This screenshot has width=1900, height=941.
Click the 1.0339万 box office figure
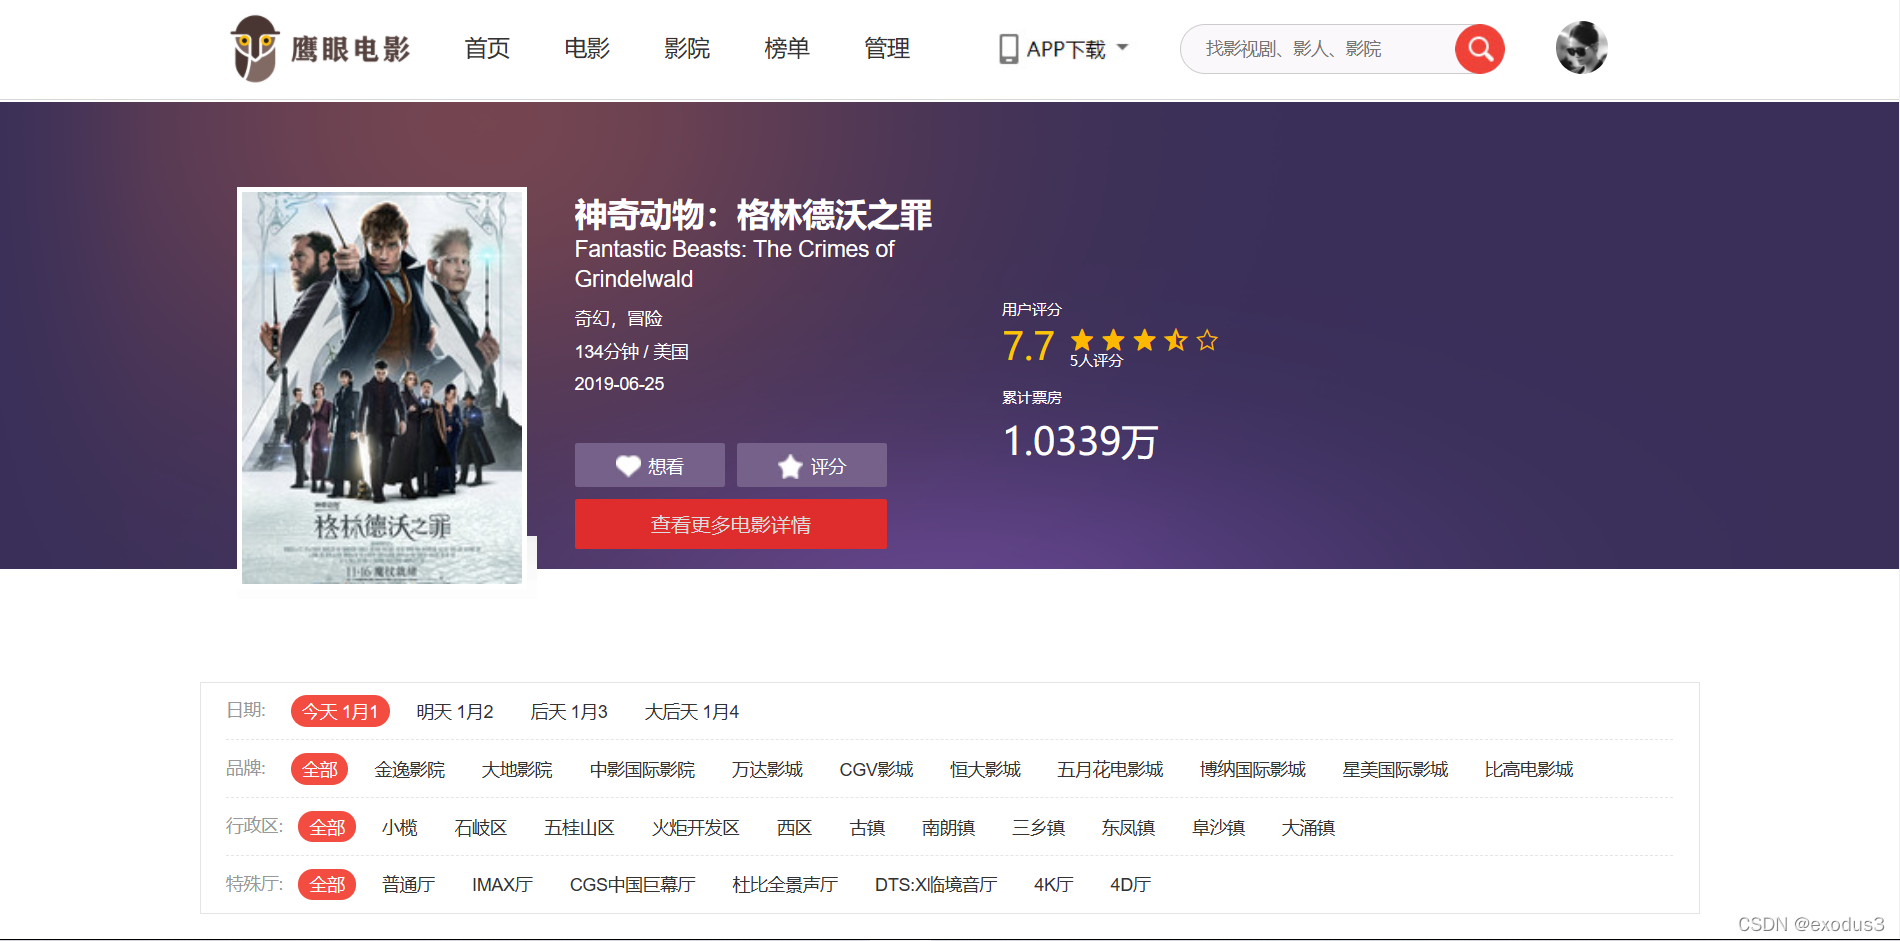(1080, 441)
